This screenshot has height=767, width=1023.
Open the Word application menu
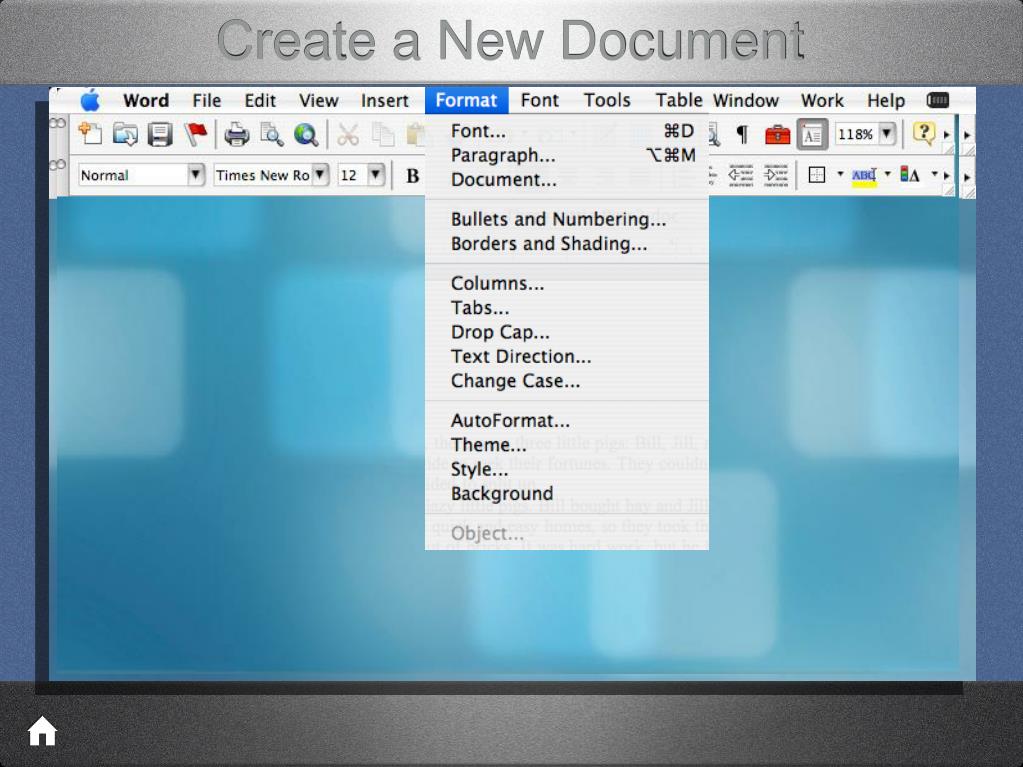(x=146, y=100)
